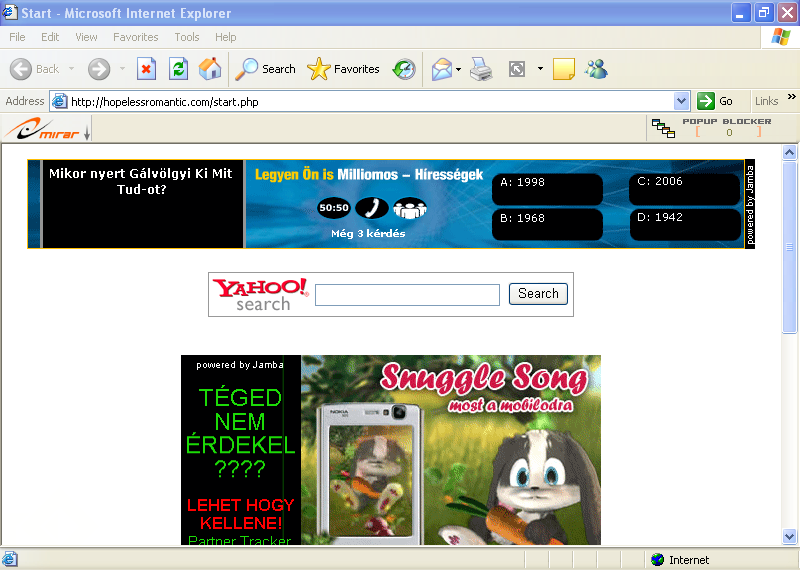Screen dimensions: 800x570
Task: Click the Windows flag logo
Action: click(x=781, y=37)
